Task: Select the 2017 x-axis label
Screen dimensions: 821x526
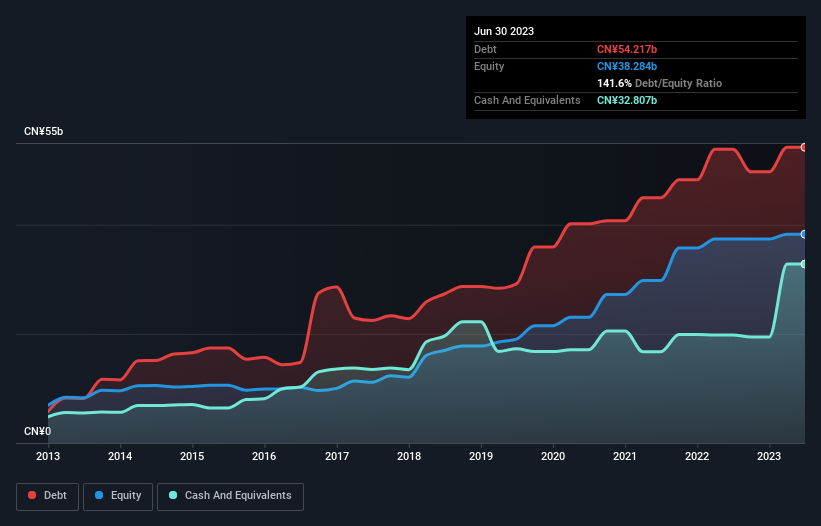Action: (x=337, y=456)
